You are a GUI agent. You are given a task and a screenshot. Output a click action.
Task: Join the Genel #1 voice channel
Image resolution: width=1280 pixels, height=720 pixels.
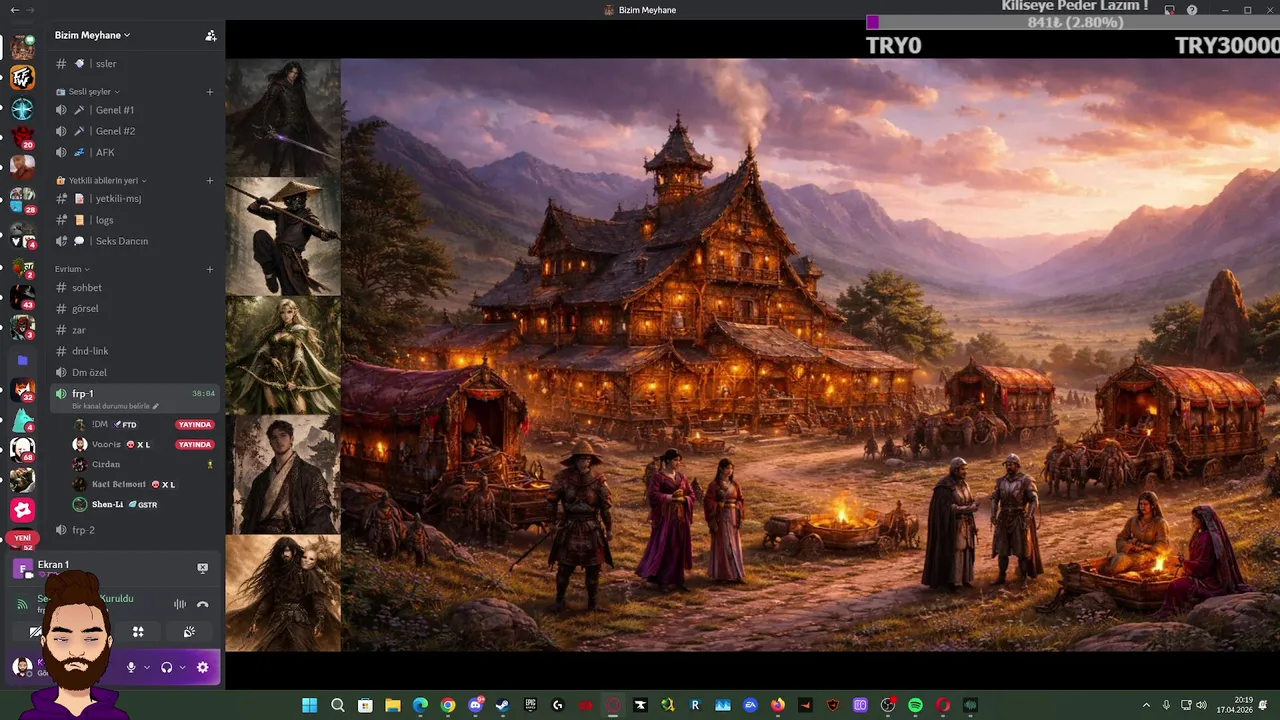point(135,110)
